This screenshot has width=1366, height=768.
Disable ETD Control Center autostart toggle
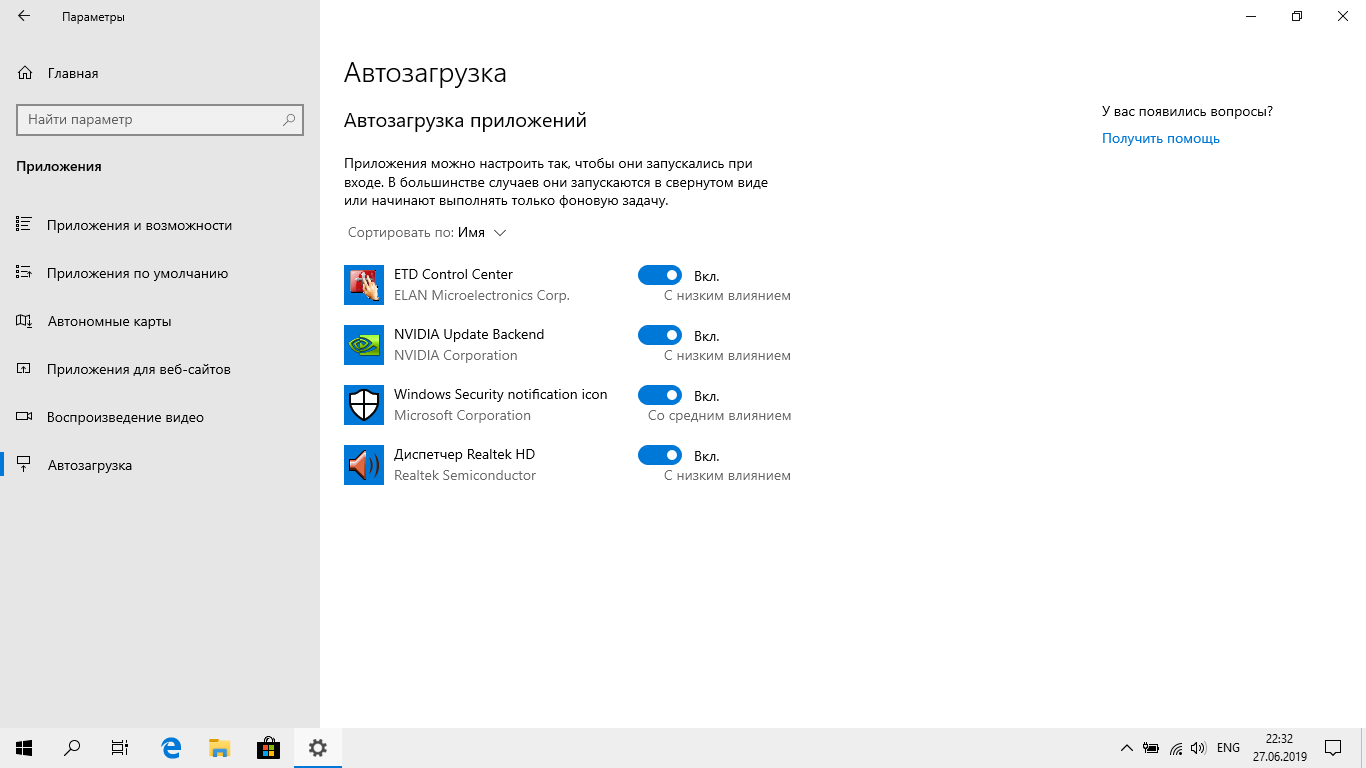[660, 275]
